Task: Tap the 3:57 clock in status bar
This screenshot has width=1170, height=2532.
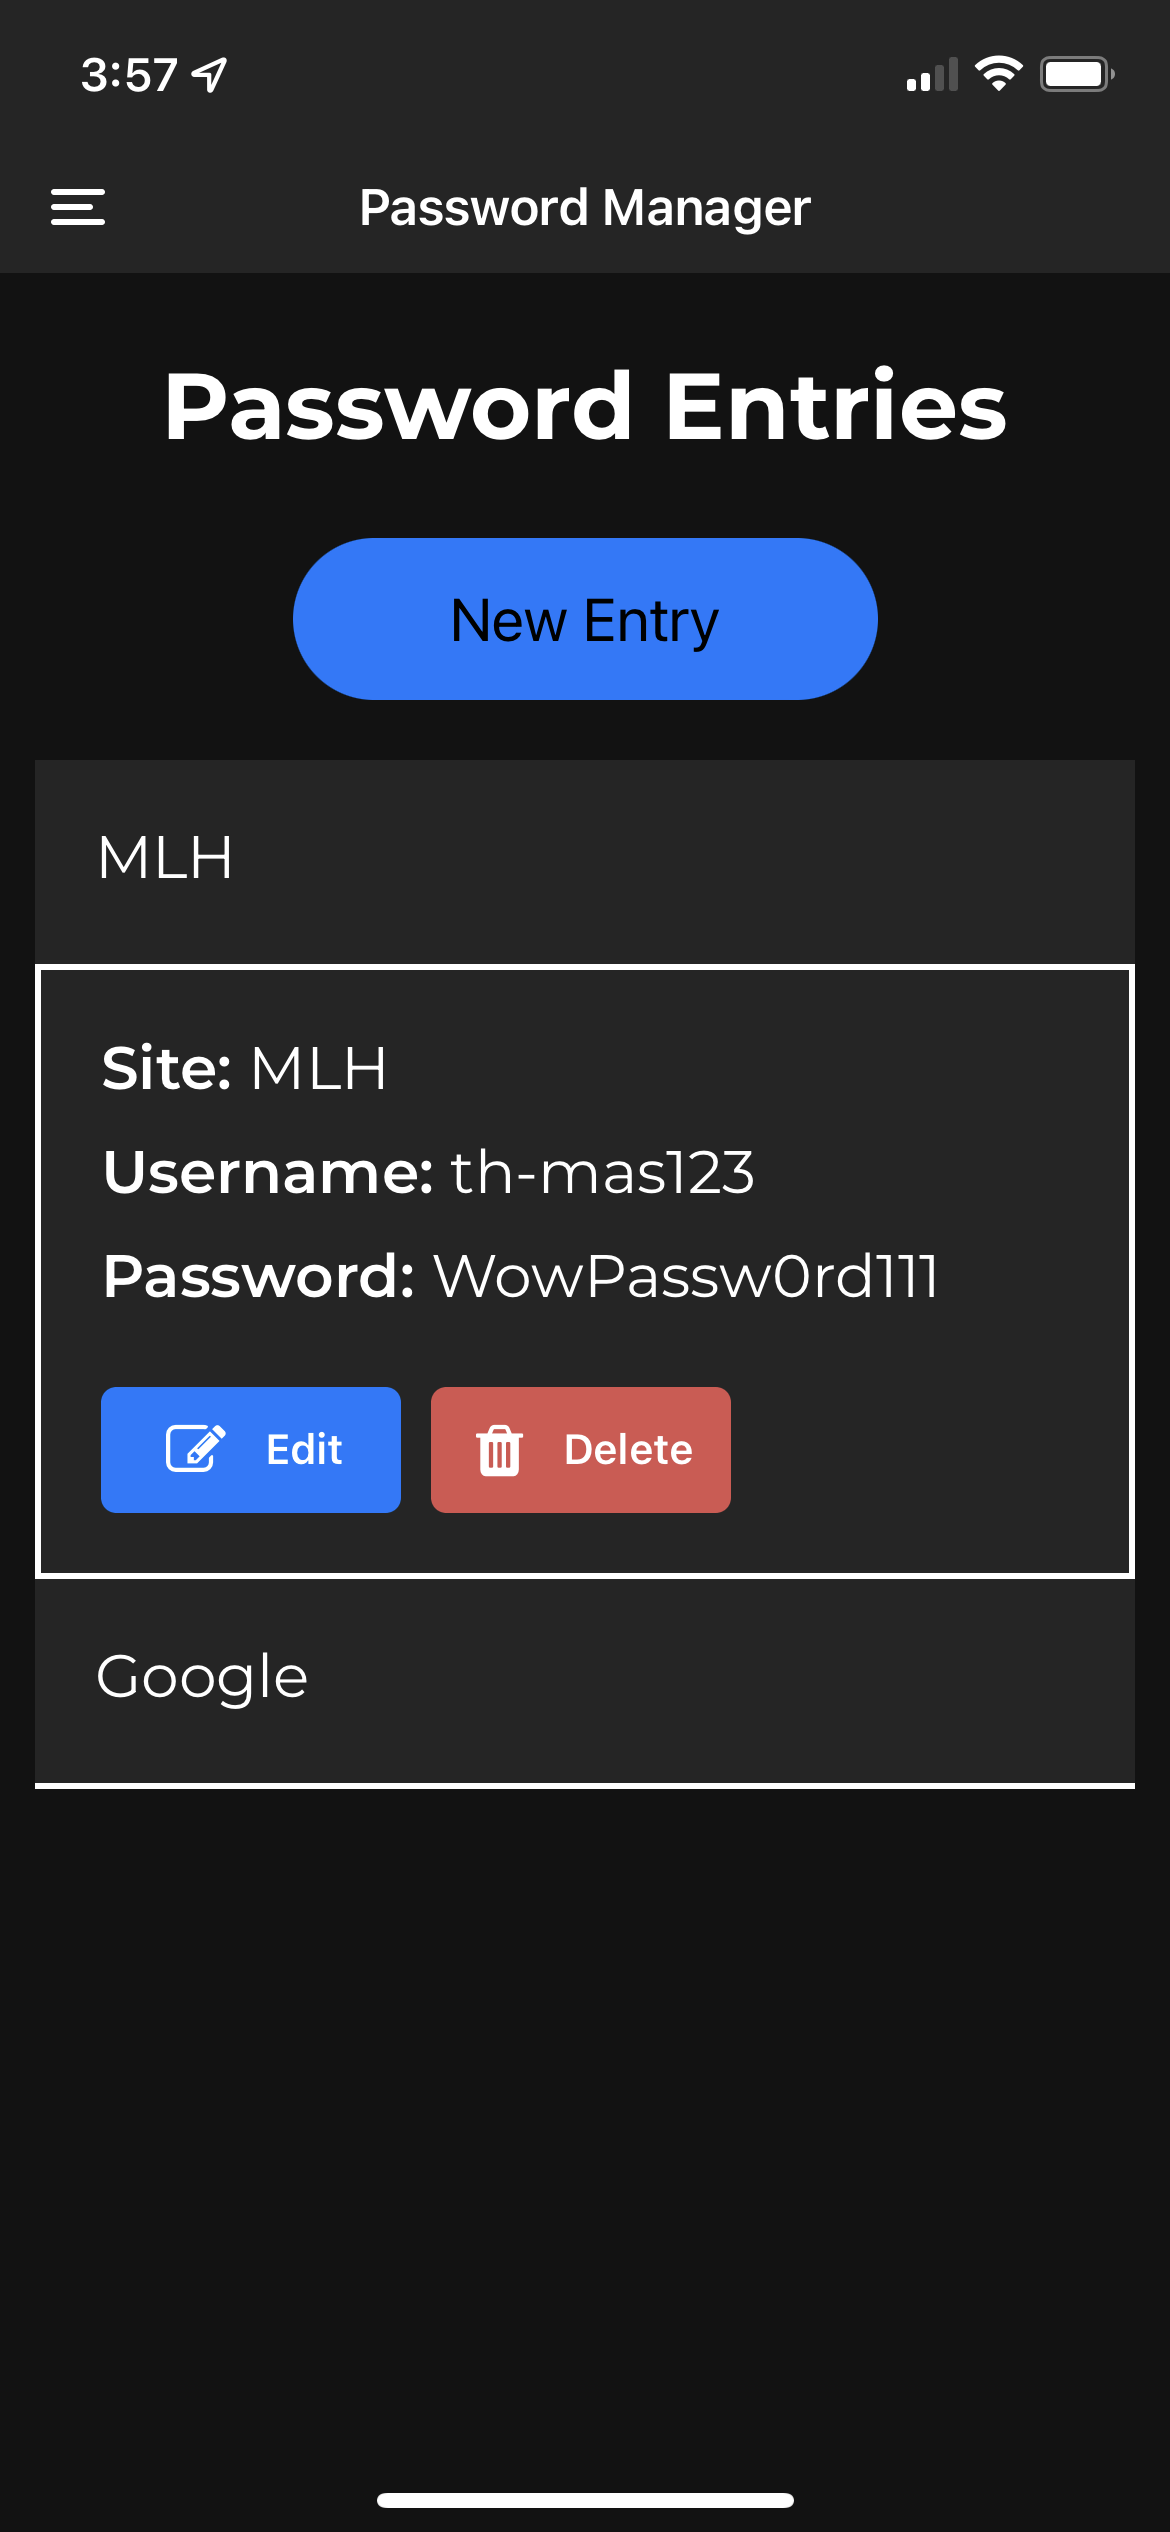Action: [129, 75]
